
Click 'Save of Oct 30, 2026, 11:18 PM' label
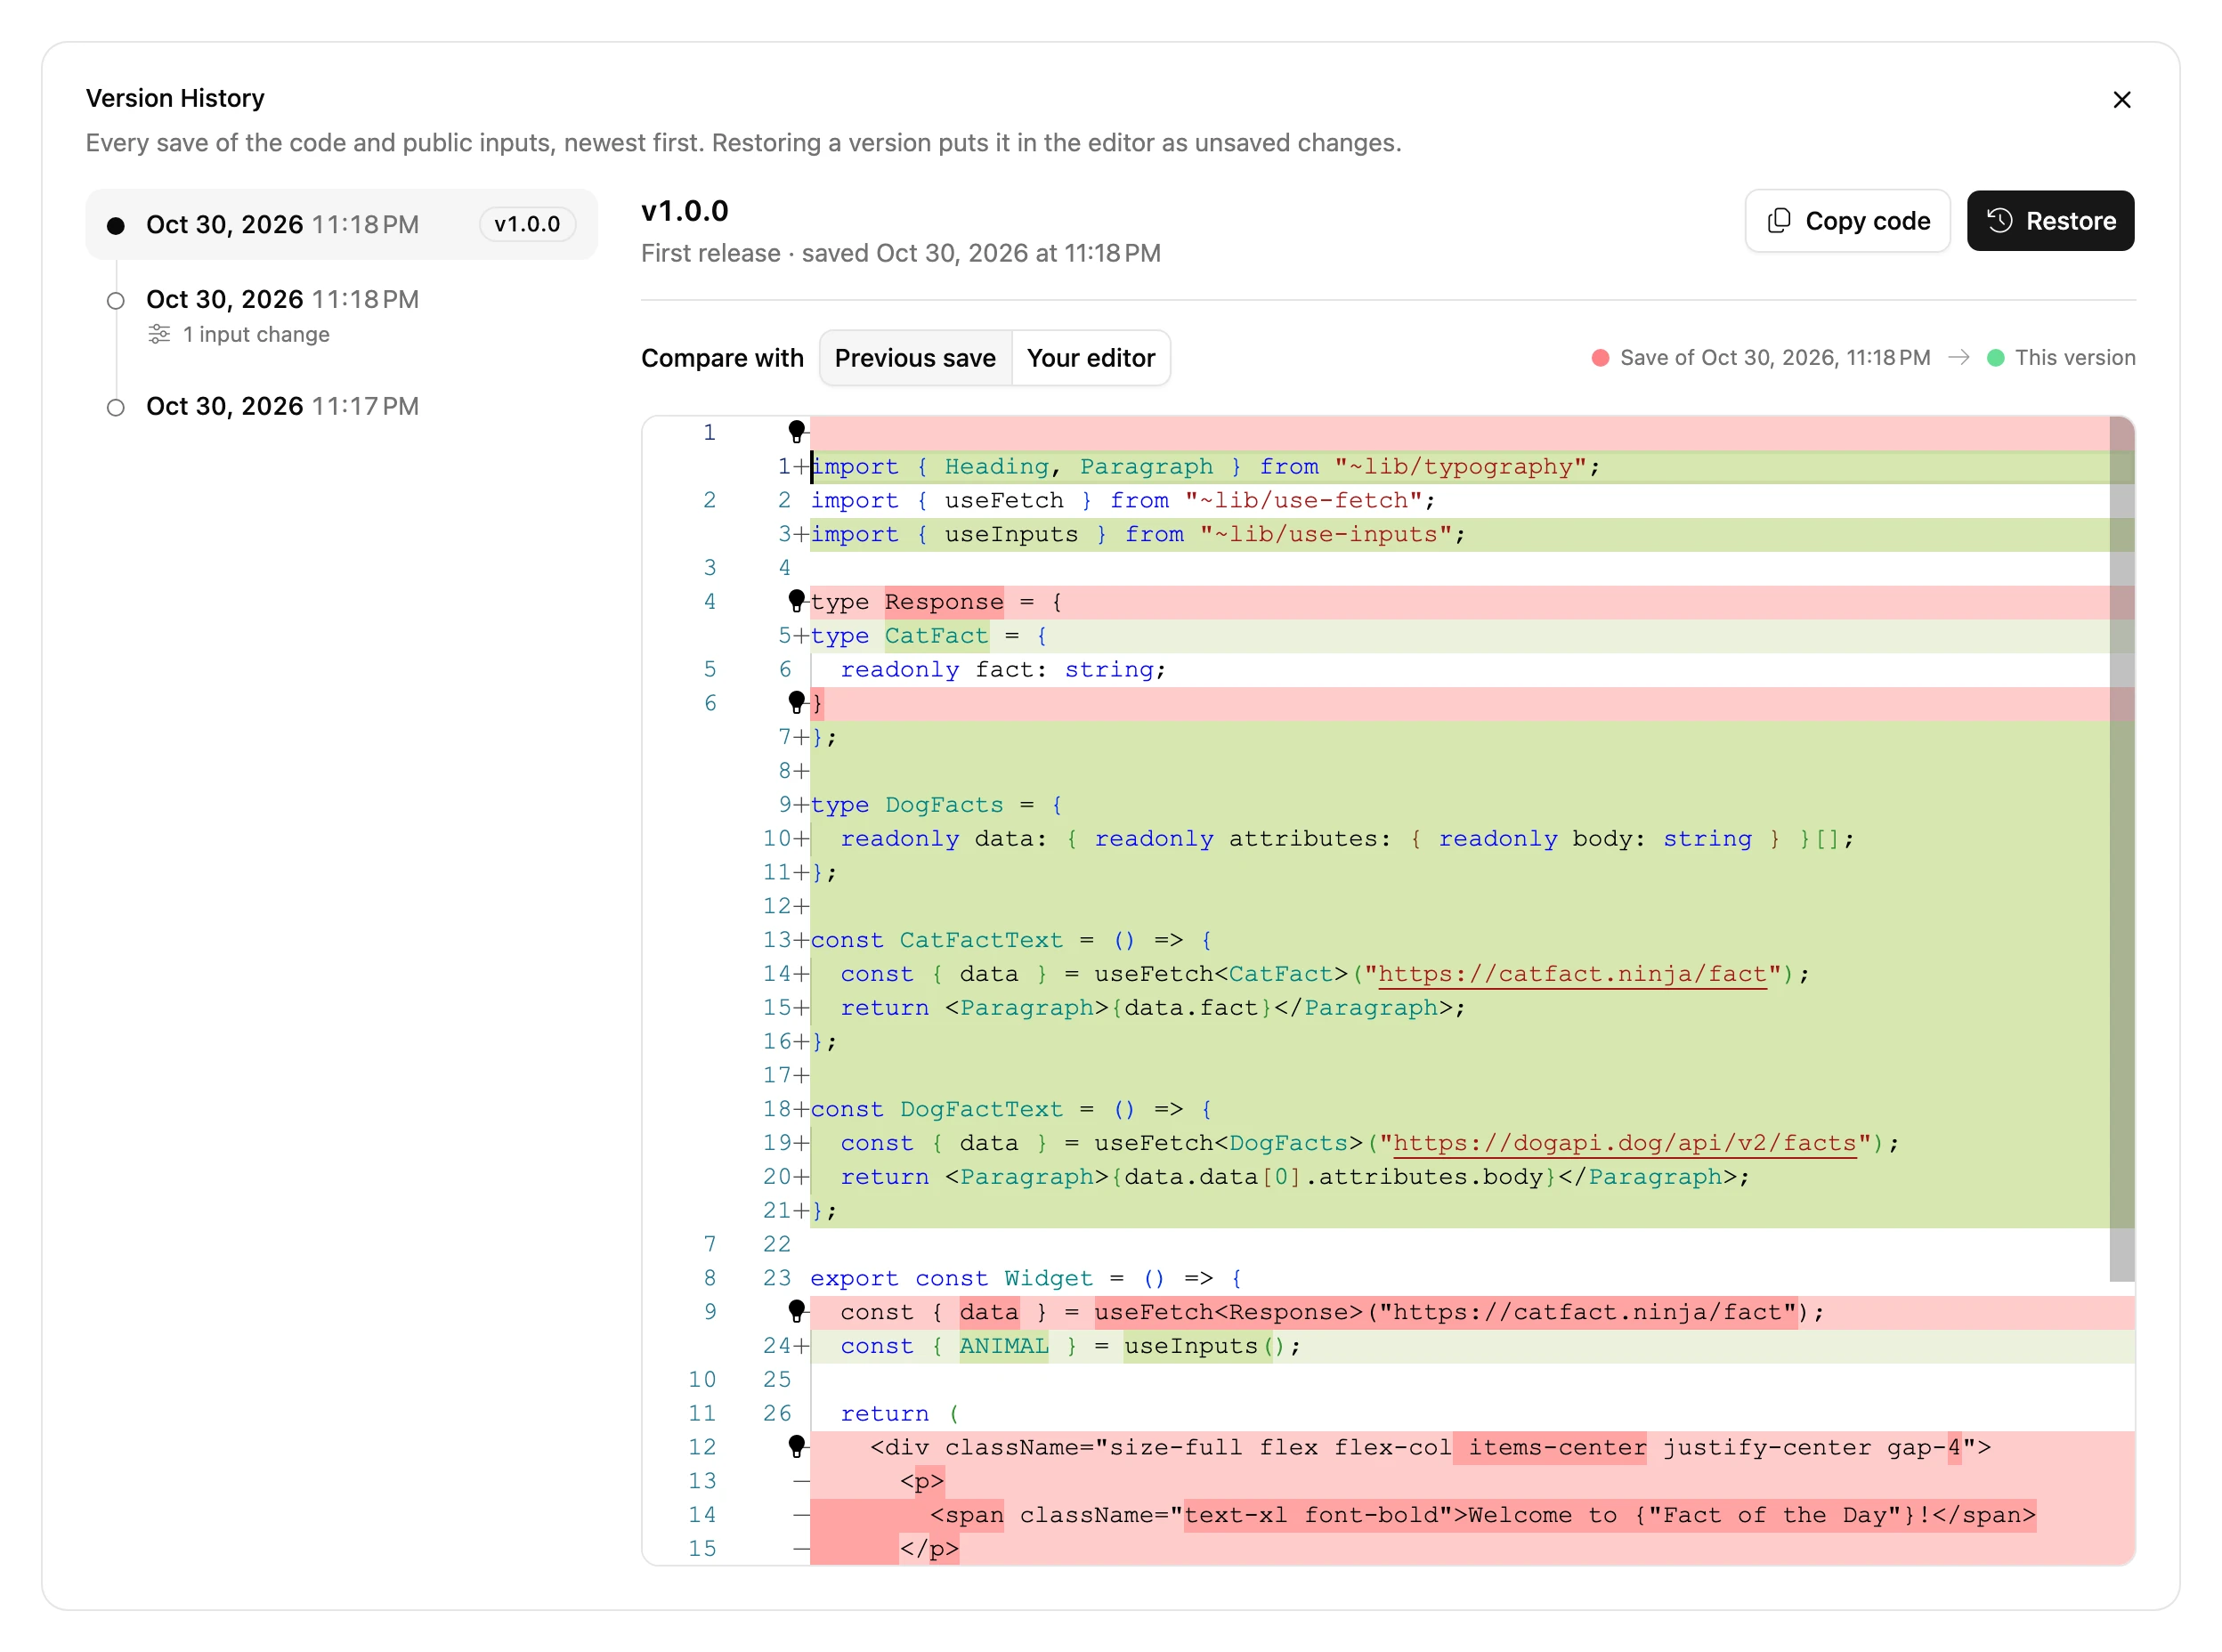1775,358
